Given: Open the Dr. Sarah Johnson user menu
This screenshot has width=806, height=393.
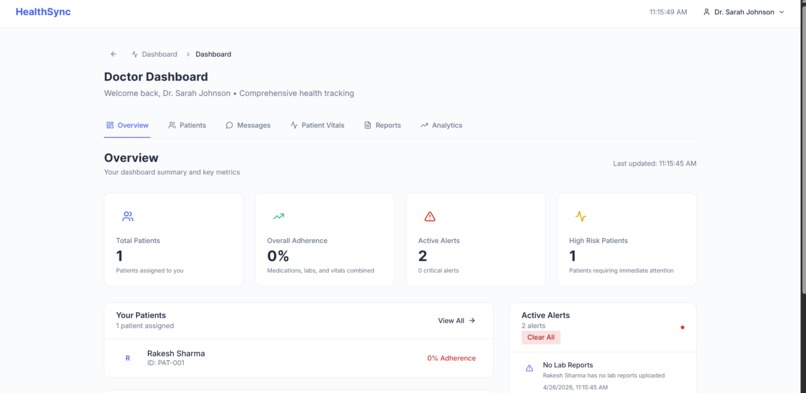Looking at the screenshot, I should (744, 12).
